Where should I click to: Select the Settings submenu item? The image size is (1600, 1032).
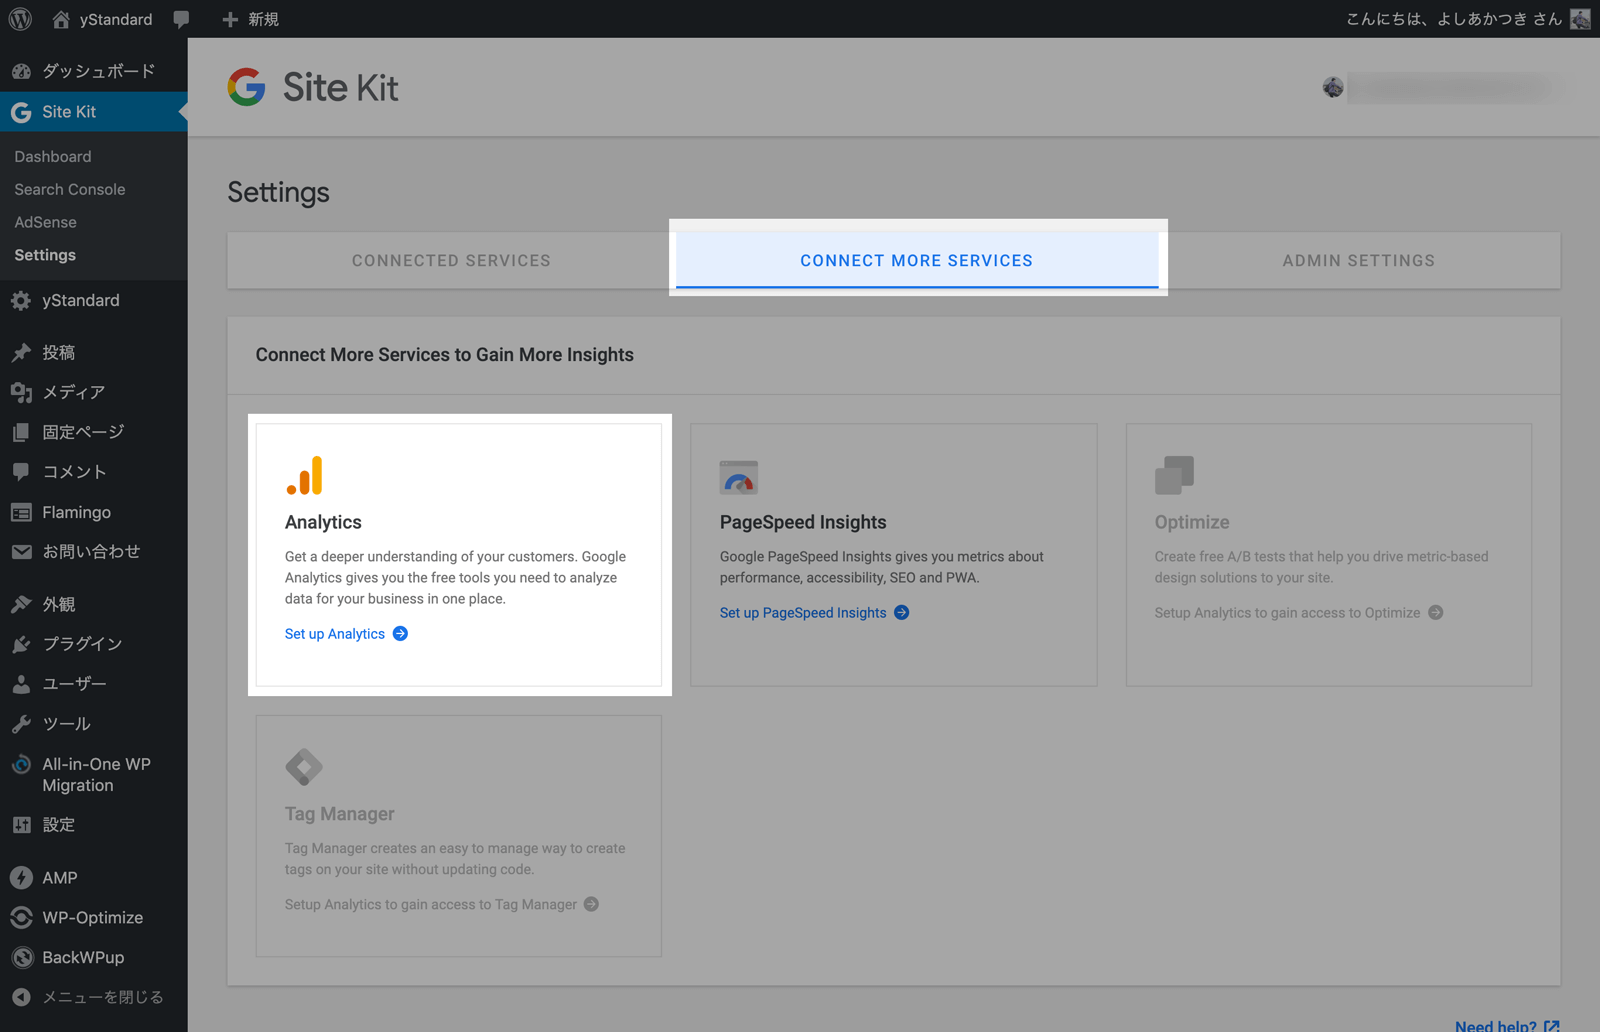click(x=45, y=255)
